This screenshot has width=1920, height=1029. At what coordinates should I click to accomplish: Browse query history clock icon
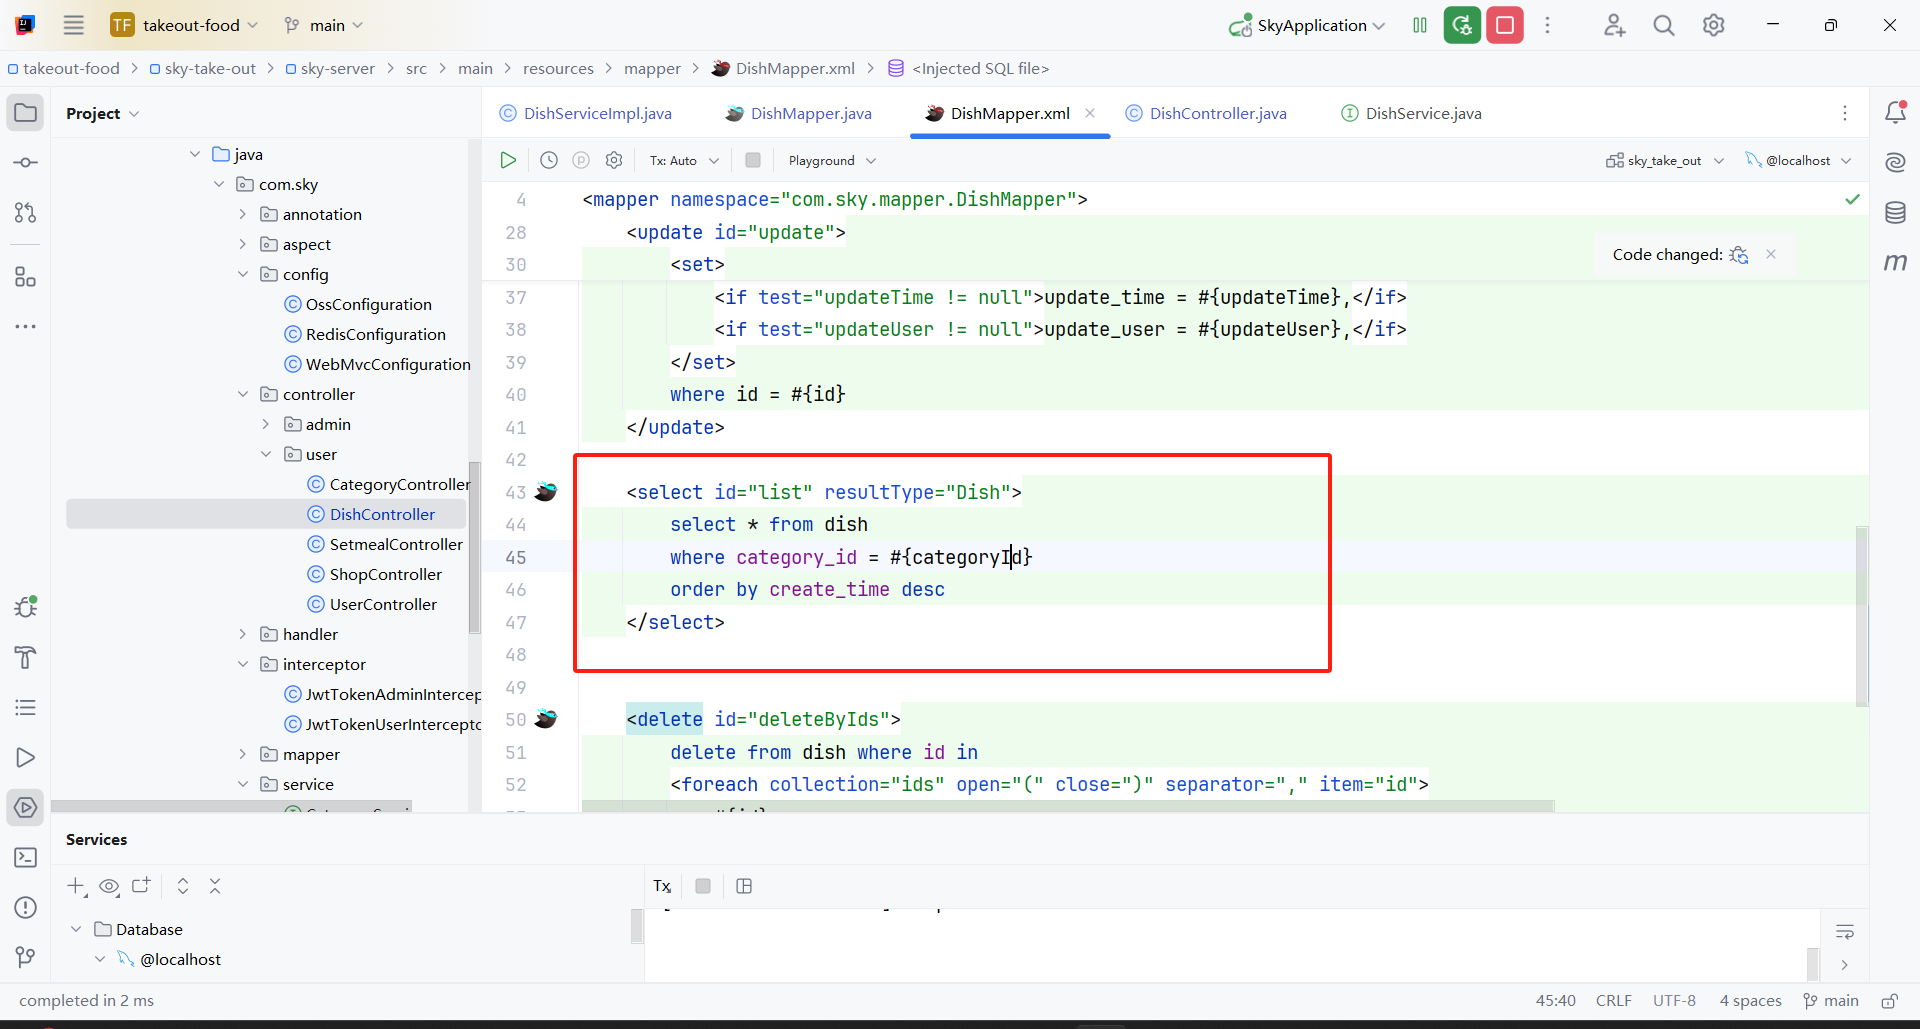click(549, 160)
